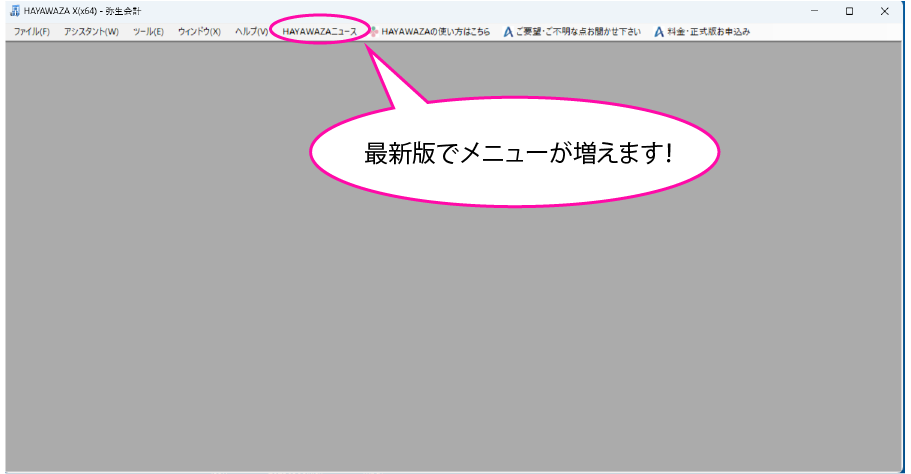
Task: Click the HAYAWAZA app icon in title bar
Action: point(15,11)
